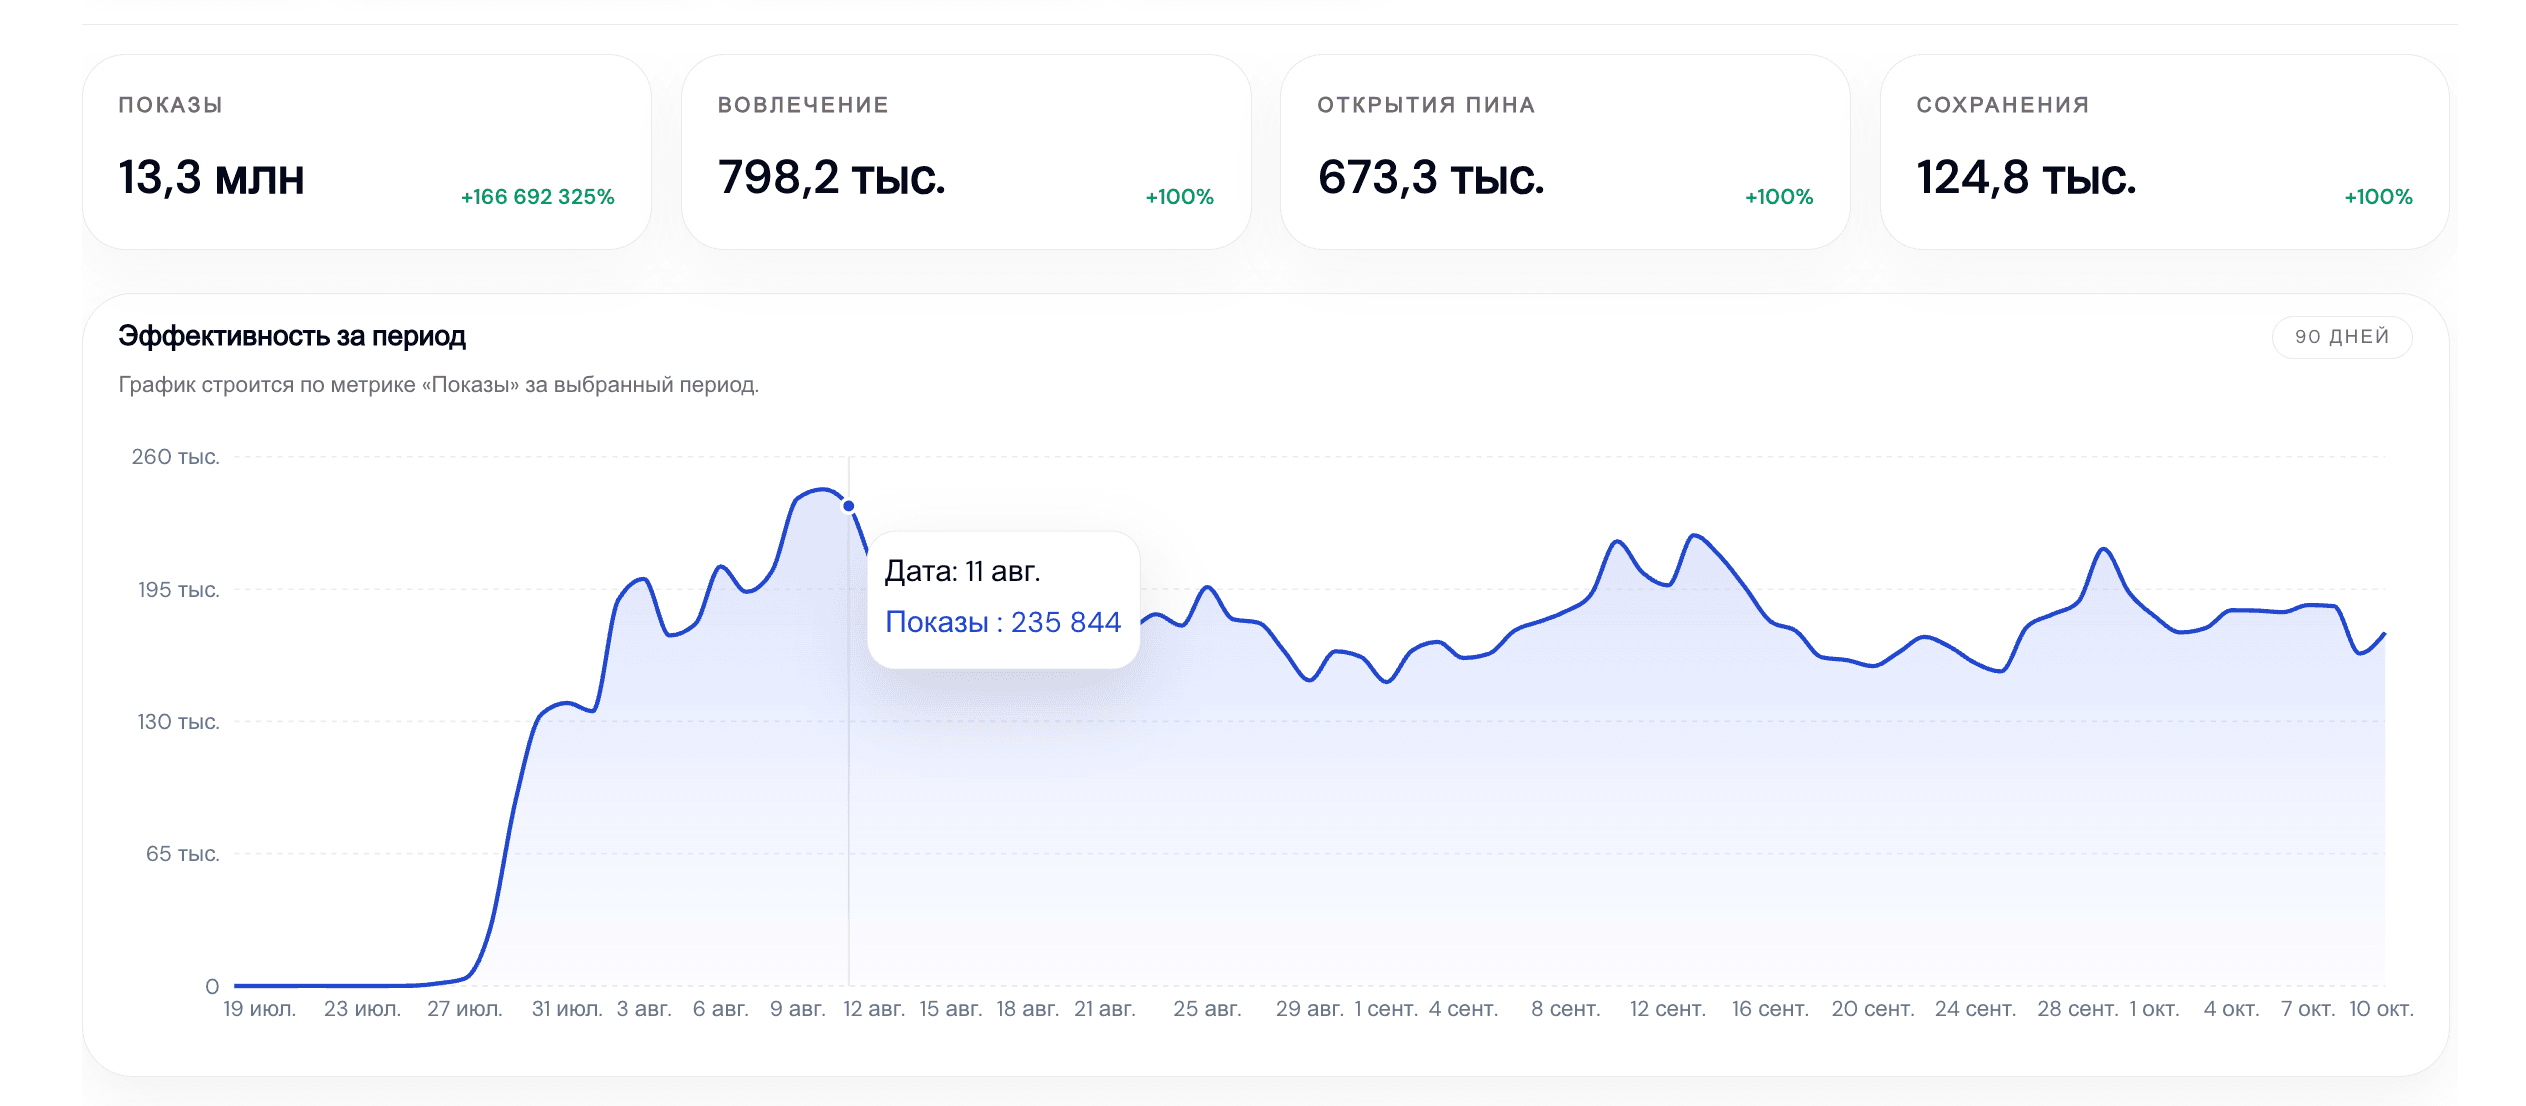Click the Дата: 11 авг. tooltip text
2526x1106 pixels.
pyautogui.click(x=962, y=571)
